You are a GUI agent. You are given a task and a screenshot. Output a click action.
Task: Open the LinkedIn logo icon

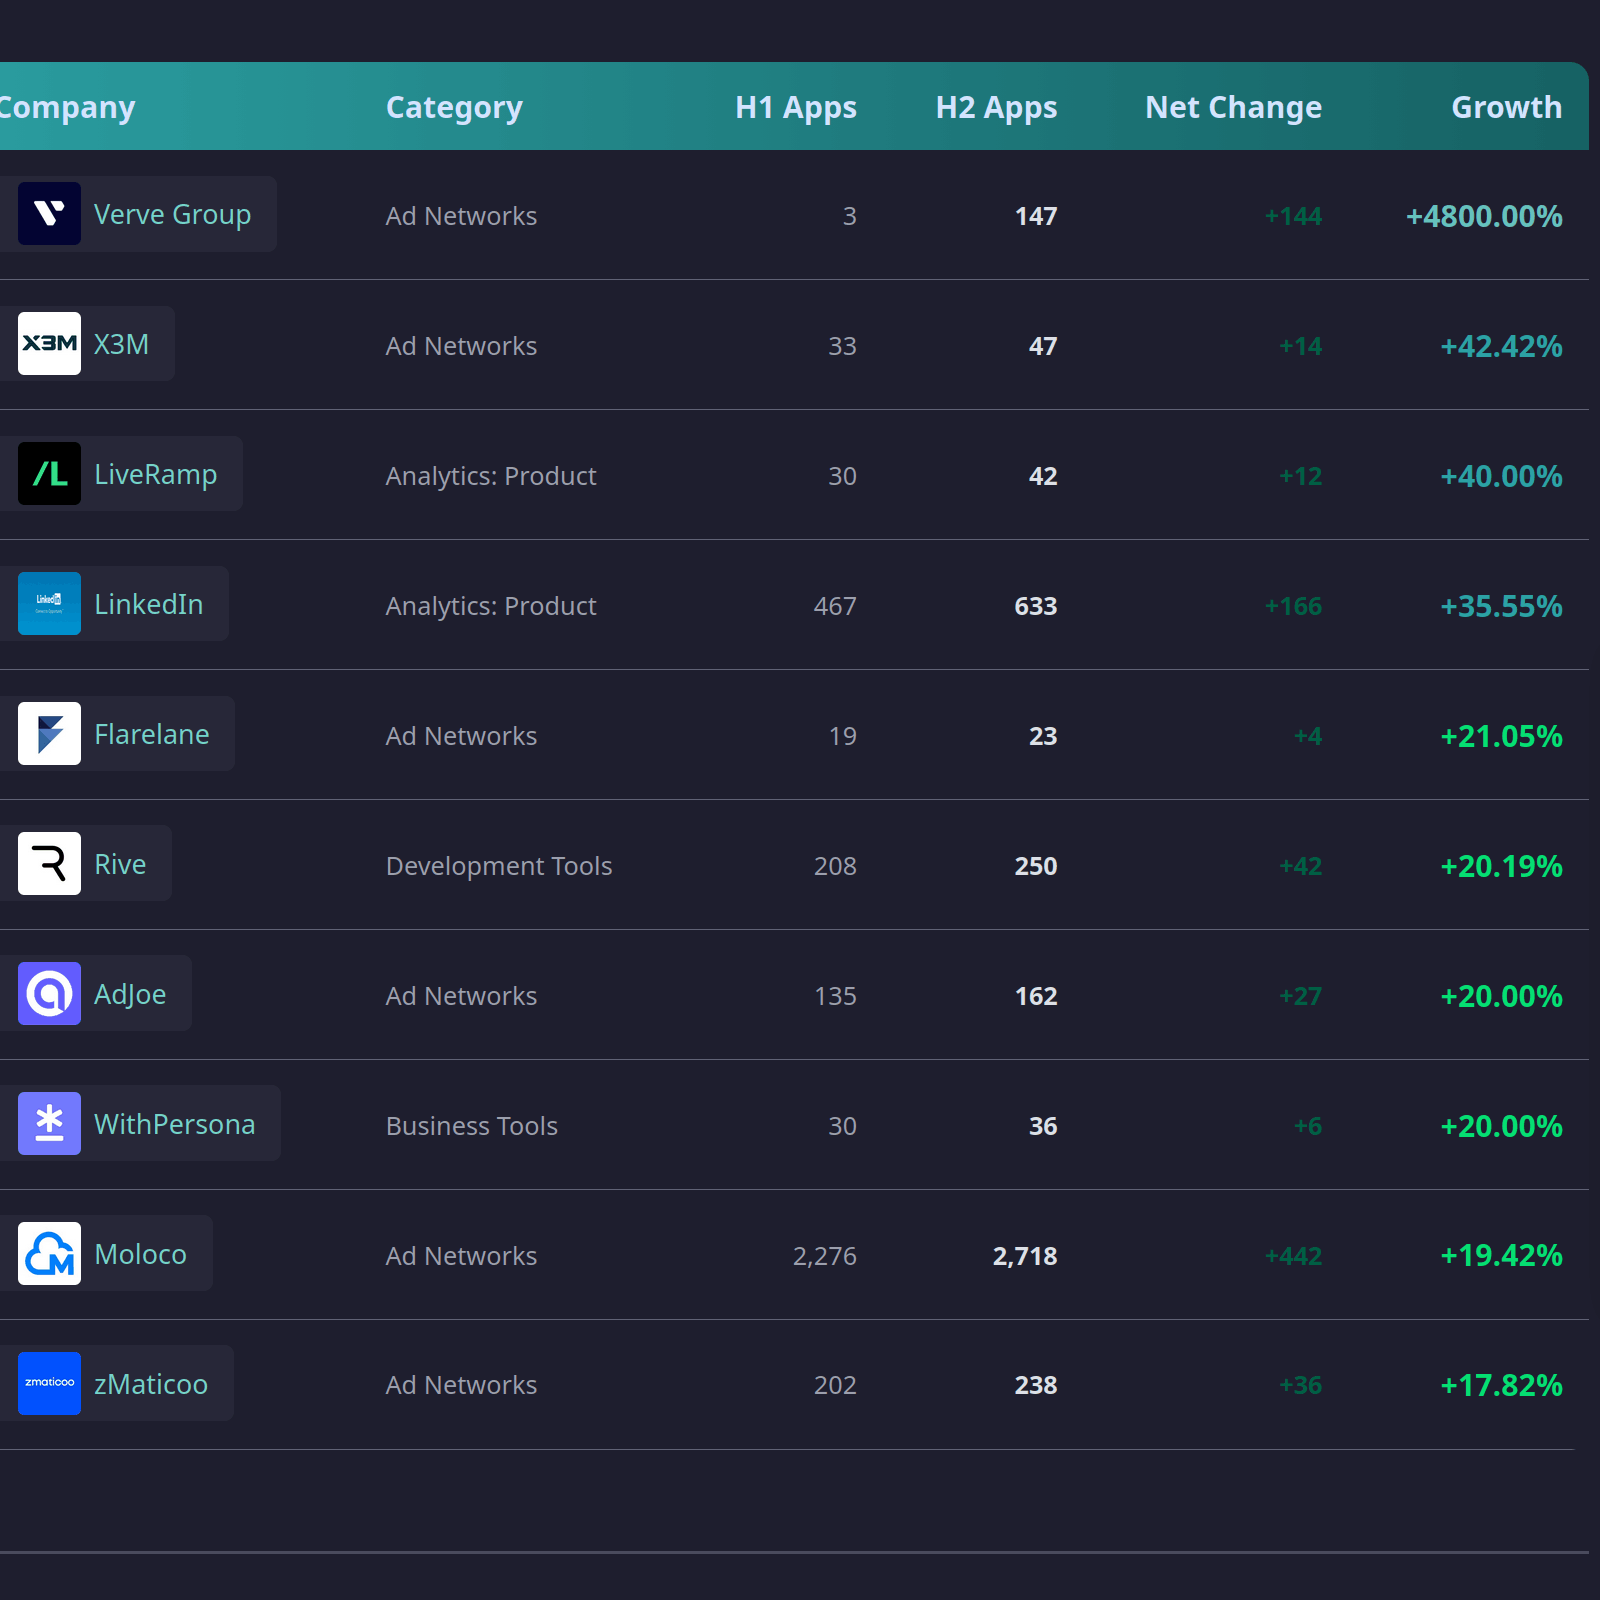(x=48, y=603)
